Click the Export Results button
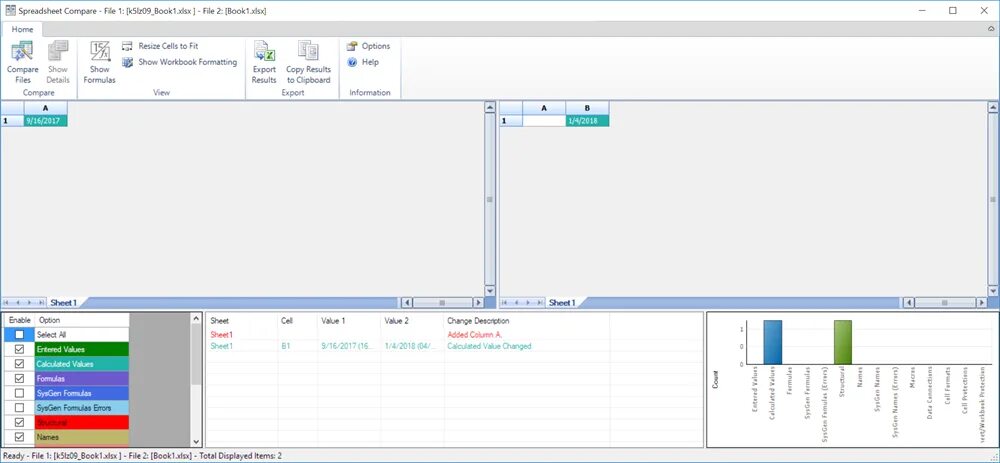 coord(264,62)
